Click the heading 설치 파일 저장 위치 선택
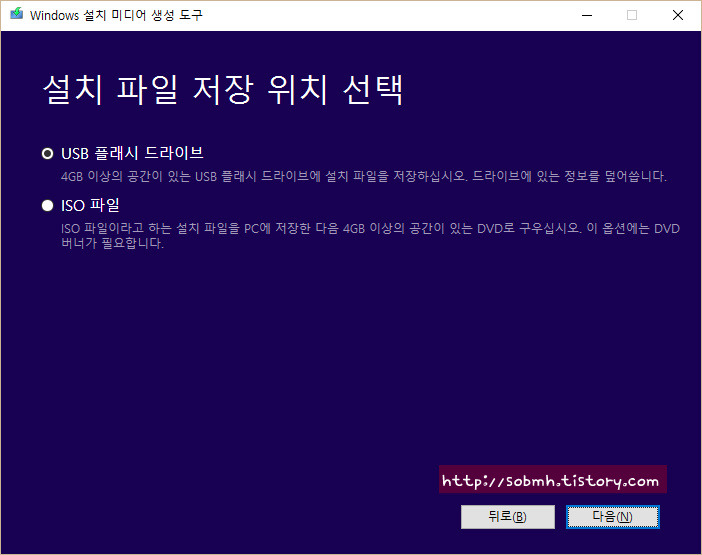Image resolution: width=702 pixels, height=555 pixels. [223, 90]
